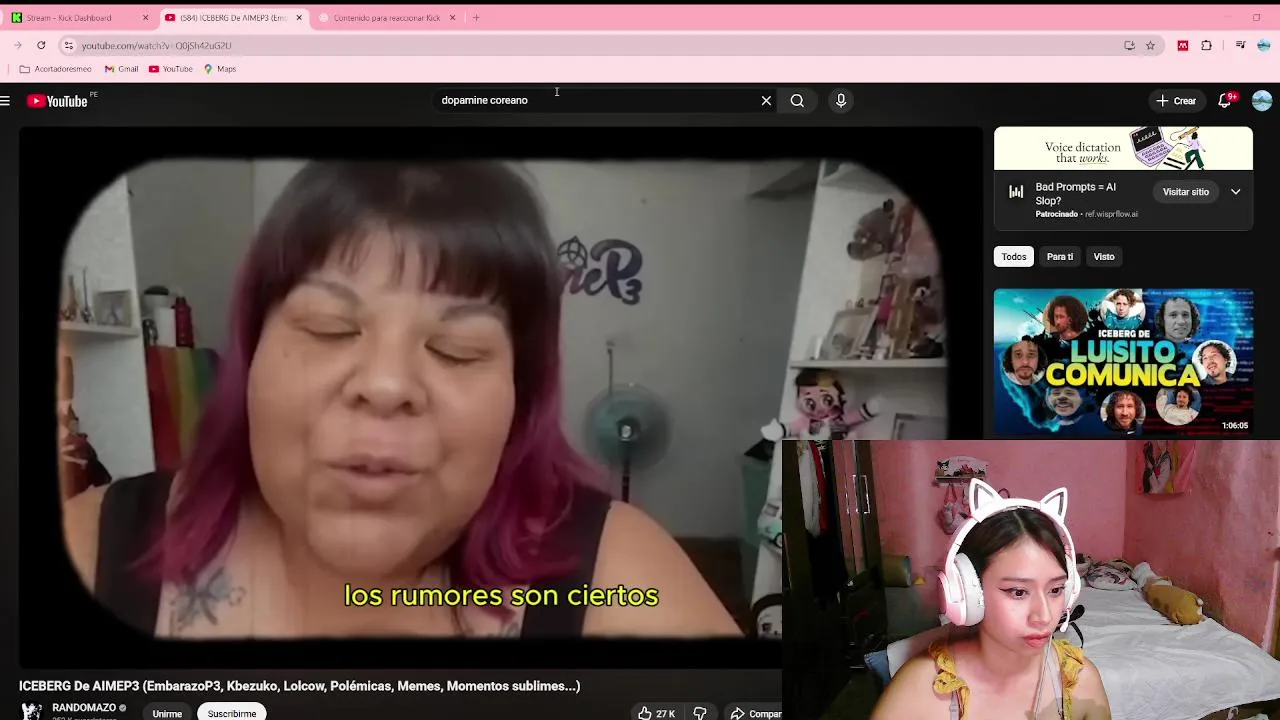Click the install app icon in address bar

pos(1129,45)
